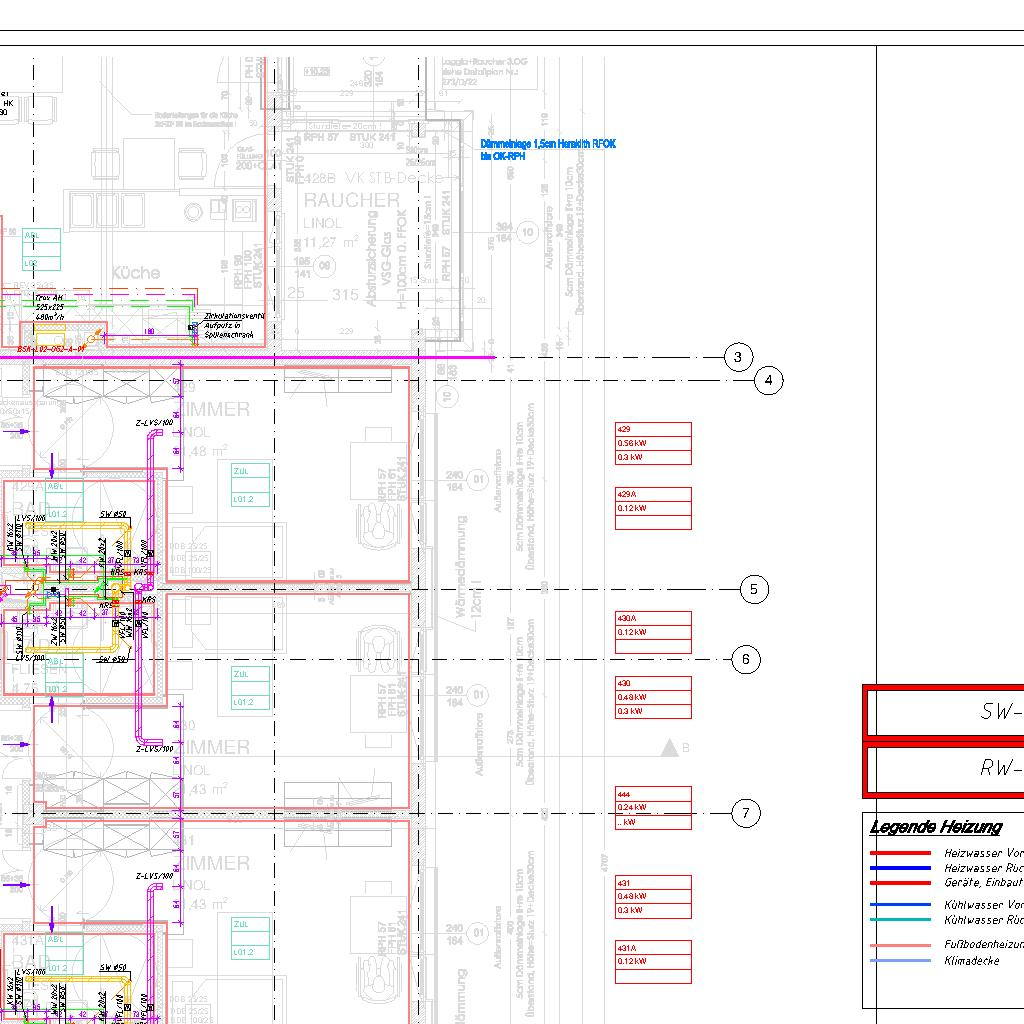Click grid axis marker 5
Screen dimensions: 1024x1024
pos(754,590)
